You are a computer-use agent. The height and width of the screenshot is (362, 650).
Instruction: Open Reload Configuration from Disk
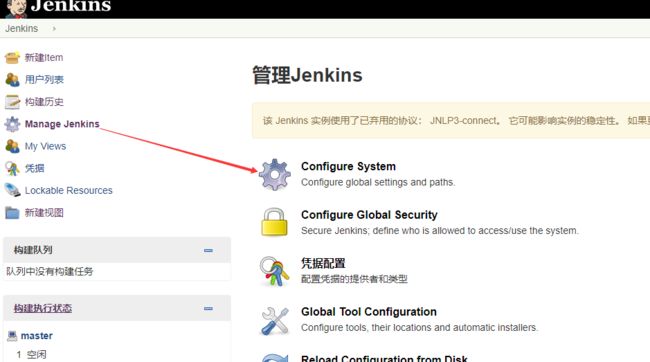point(384,358)
